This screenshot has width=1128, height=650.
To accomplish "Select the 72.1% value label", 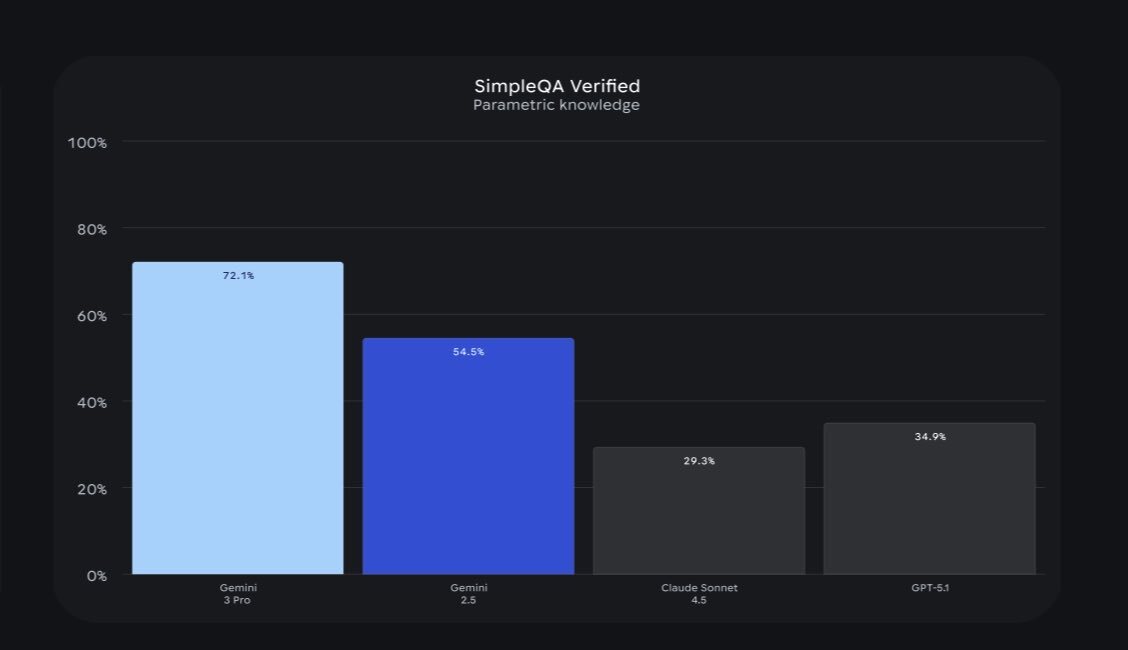I will 238,275.
